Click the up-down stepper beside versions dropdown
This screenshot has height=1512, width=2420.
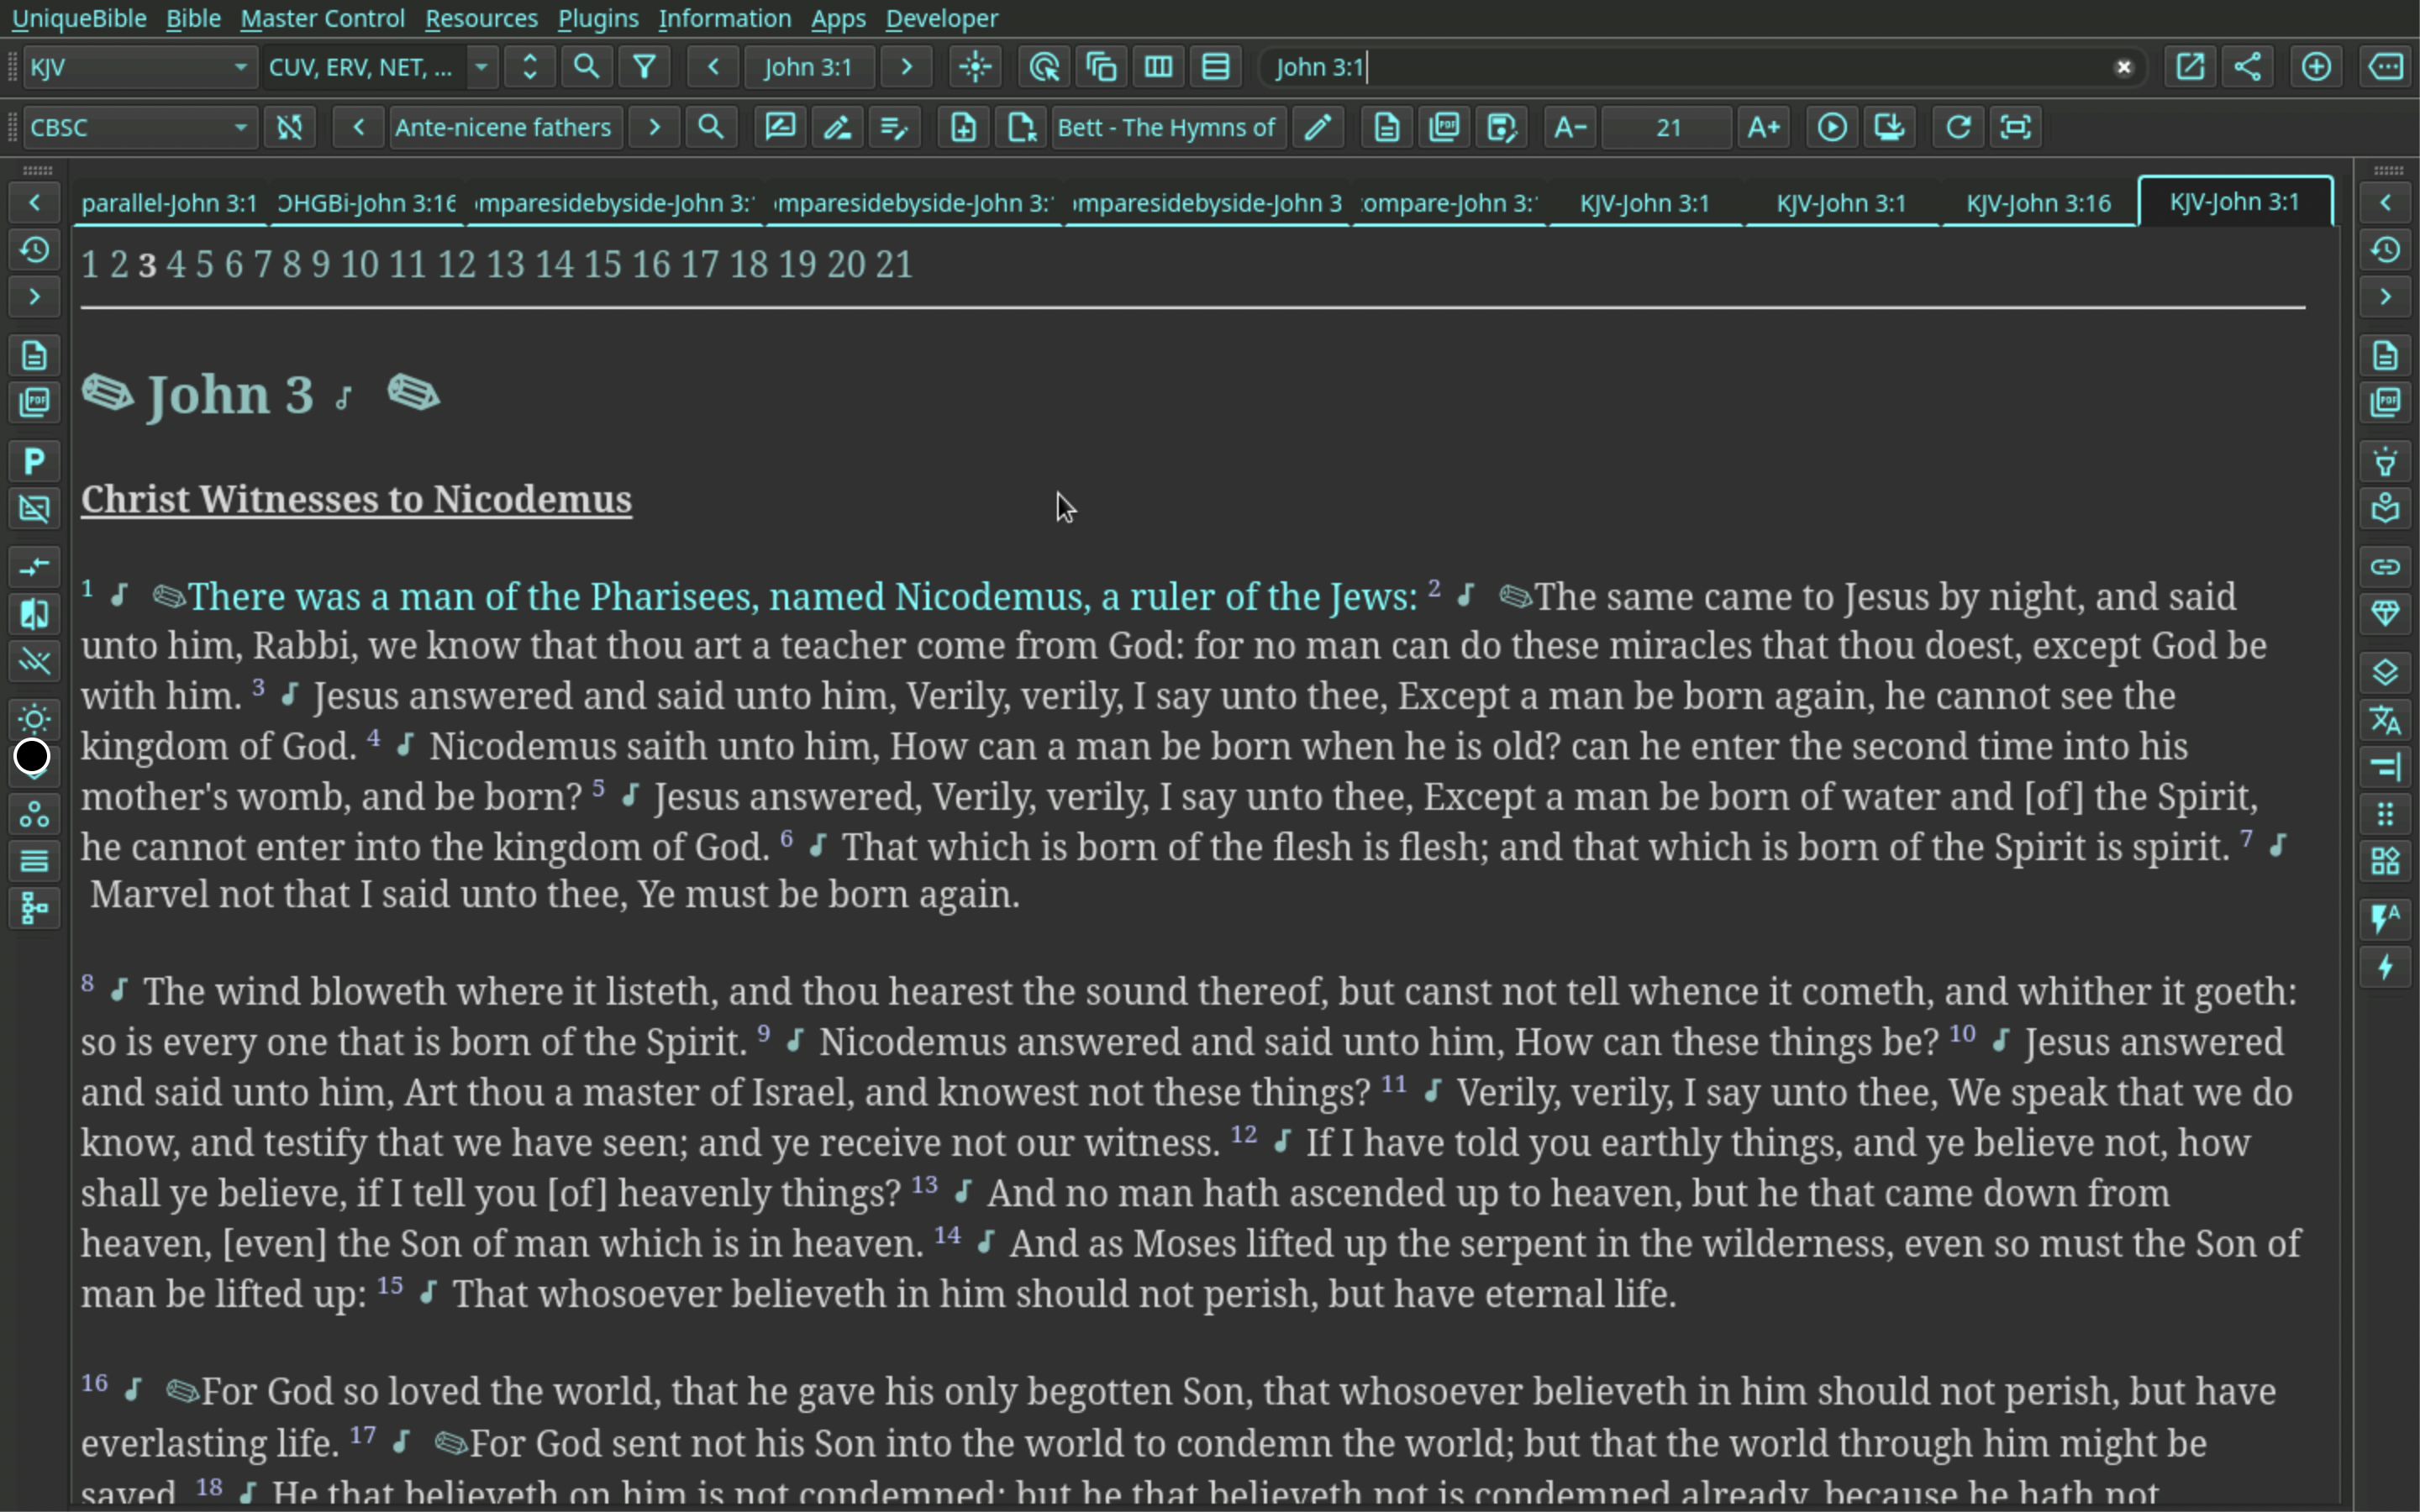pyautogui.click(x=529, y=67)
